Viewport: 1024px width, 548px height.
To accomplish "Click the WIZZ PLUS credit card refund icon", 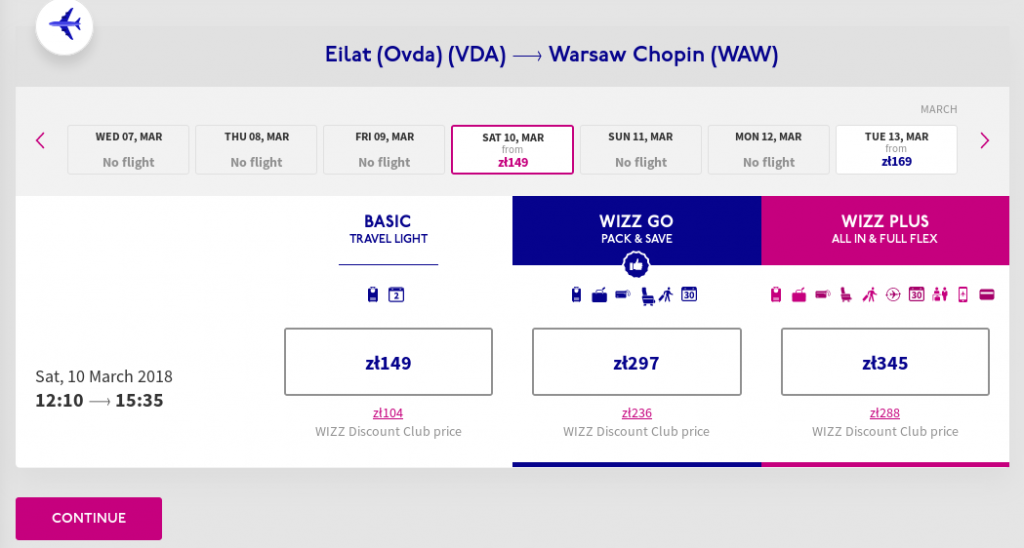I will (987, 295).
